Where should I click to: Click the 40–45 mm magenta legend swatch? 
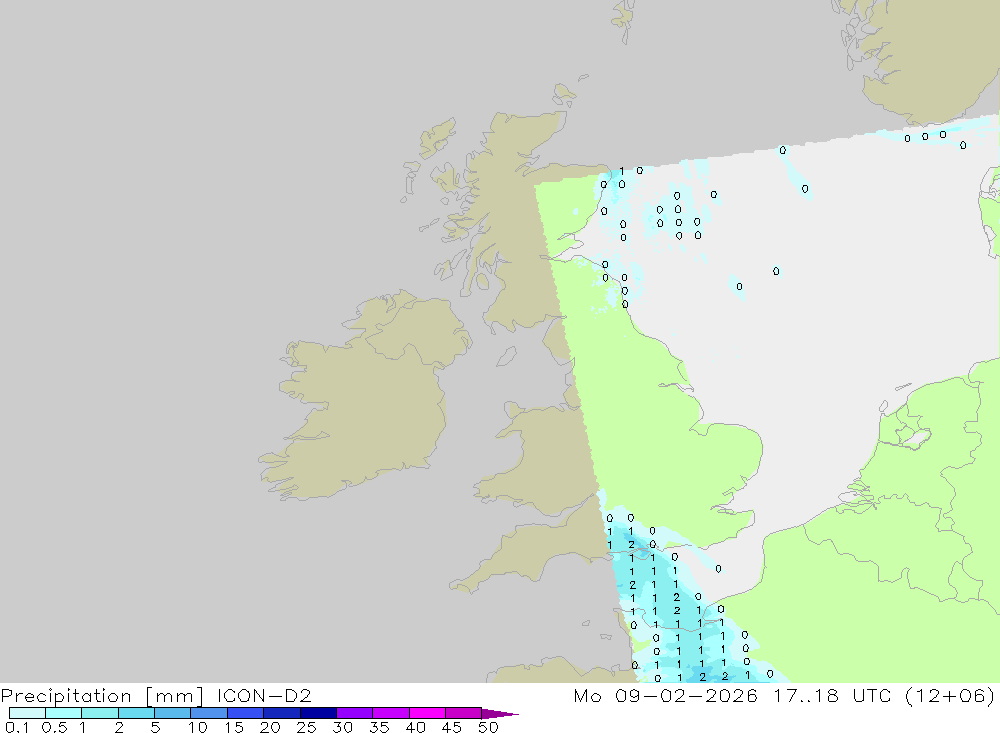coord(427,713)
